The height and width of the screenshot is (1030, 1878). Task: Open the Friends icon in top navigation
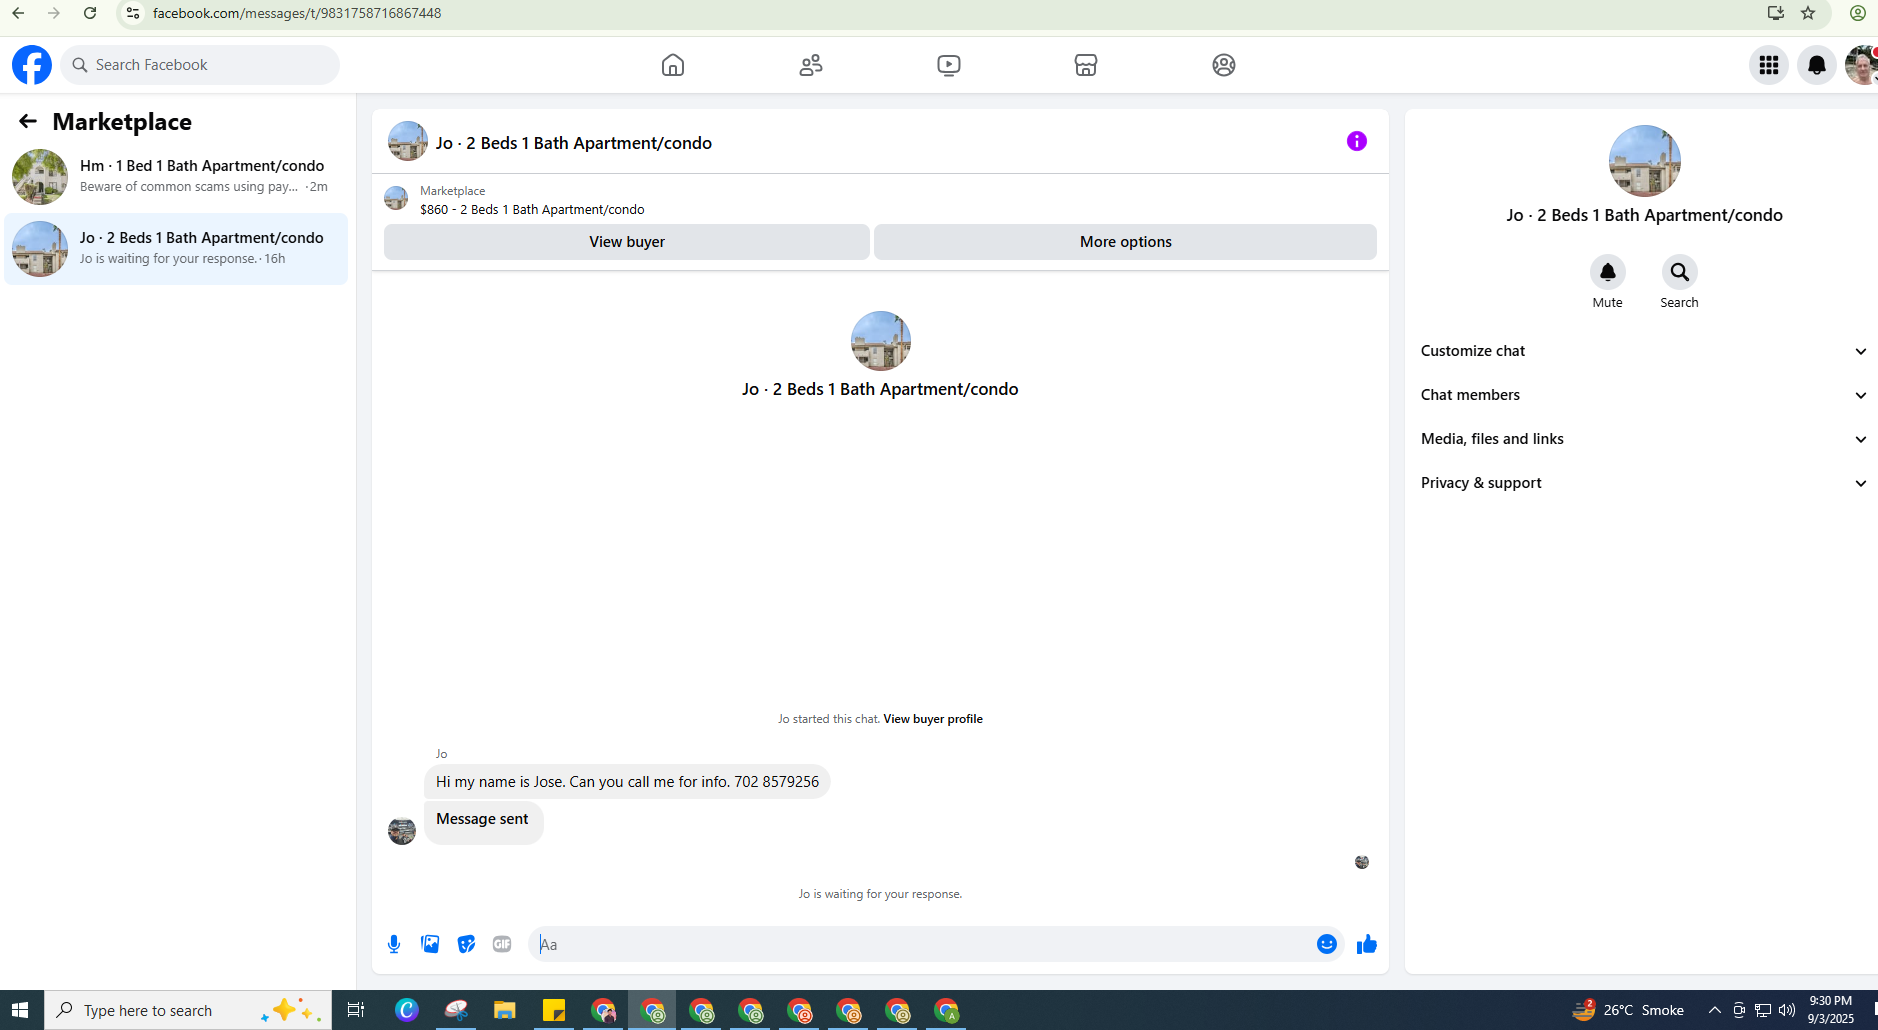(x=811, y=65)
